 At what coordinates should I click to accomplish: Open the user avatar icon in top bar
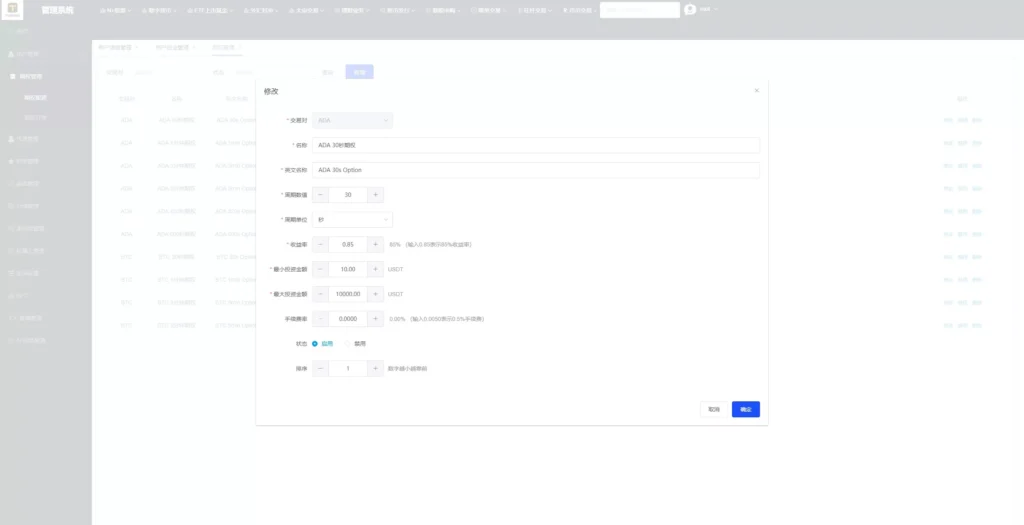point(690,10)
